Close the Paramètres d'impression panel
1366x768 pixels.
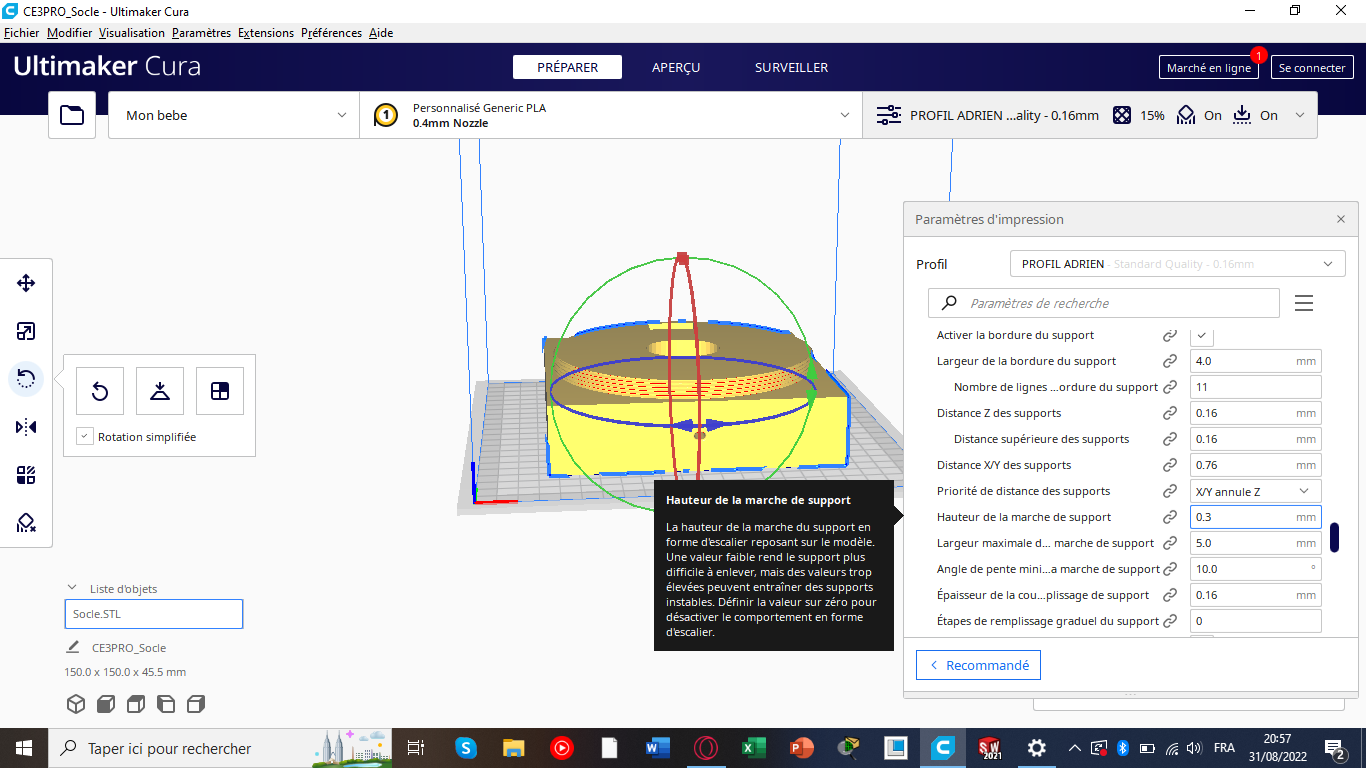[x=1341, y=219]
